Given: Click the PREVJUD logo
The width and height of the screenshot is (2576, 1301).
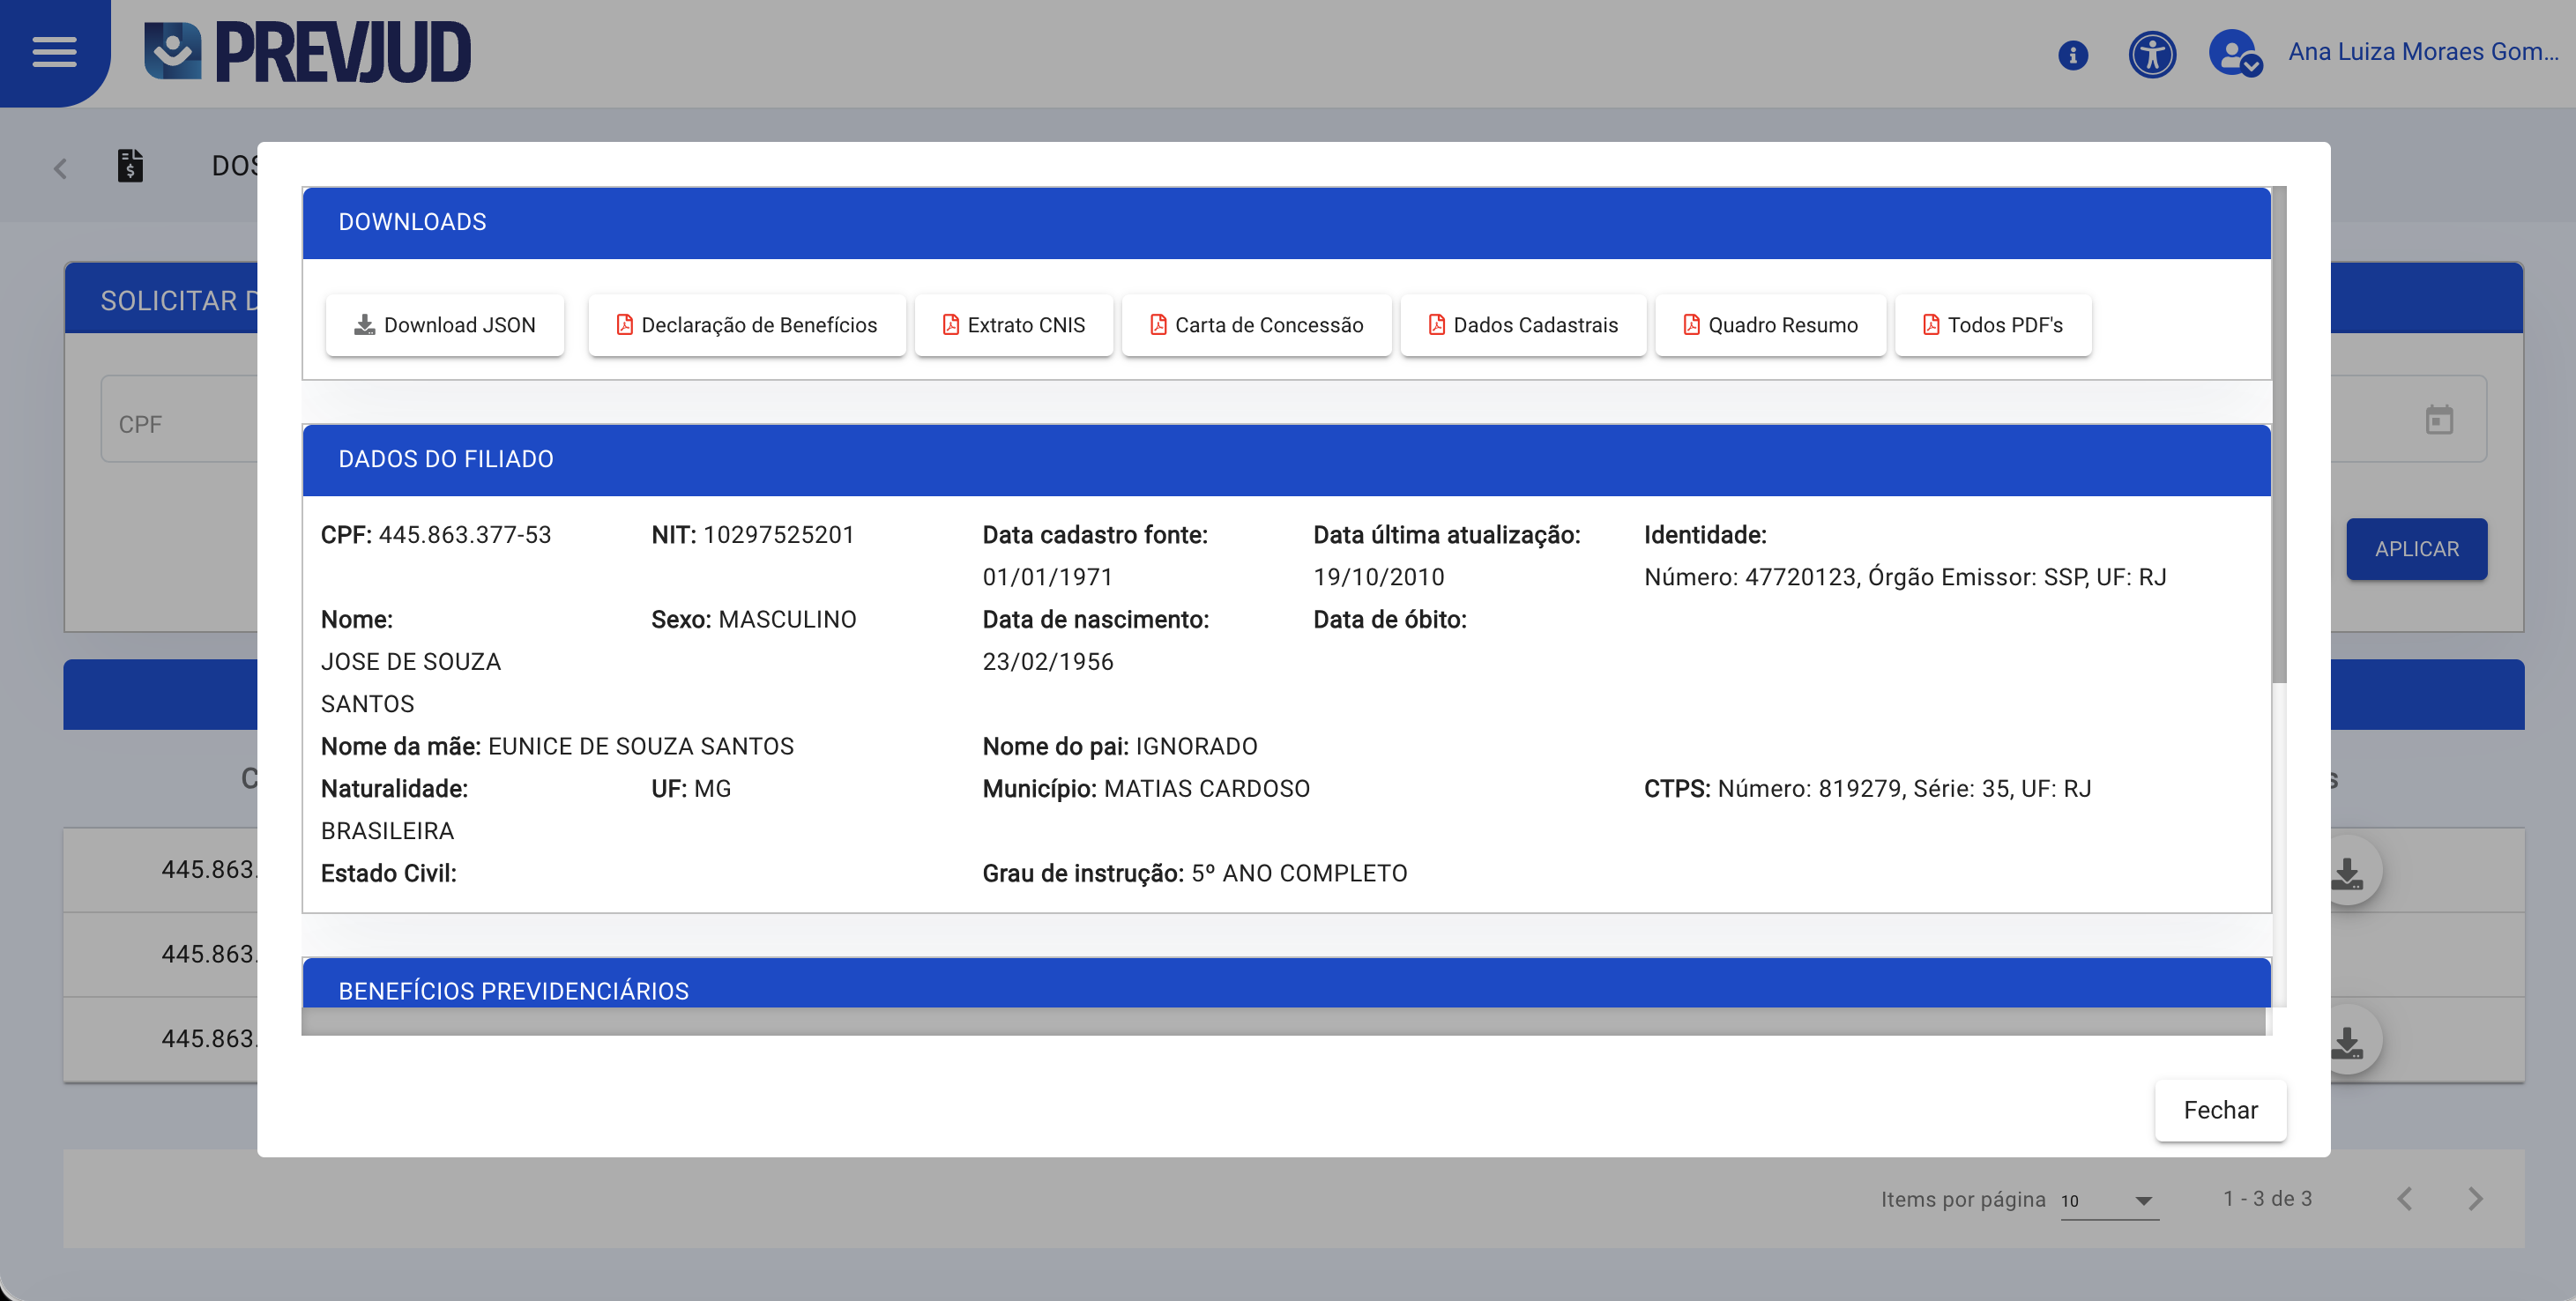Looking at the screenshot, I should click(x=307, y=52).
